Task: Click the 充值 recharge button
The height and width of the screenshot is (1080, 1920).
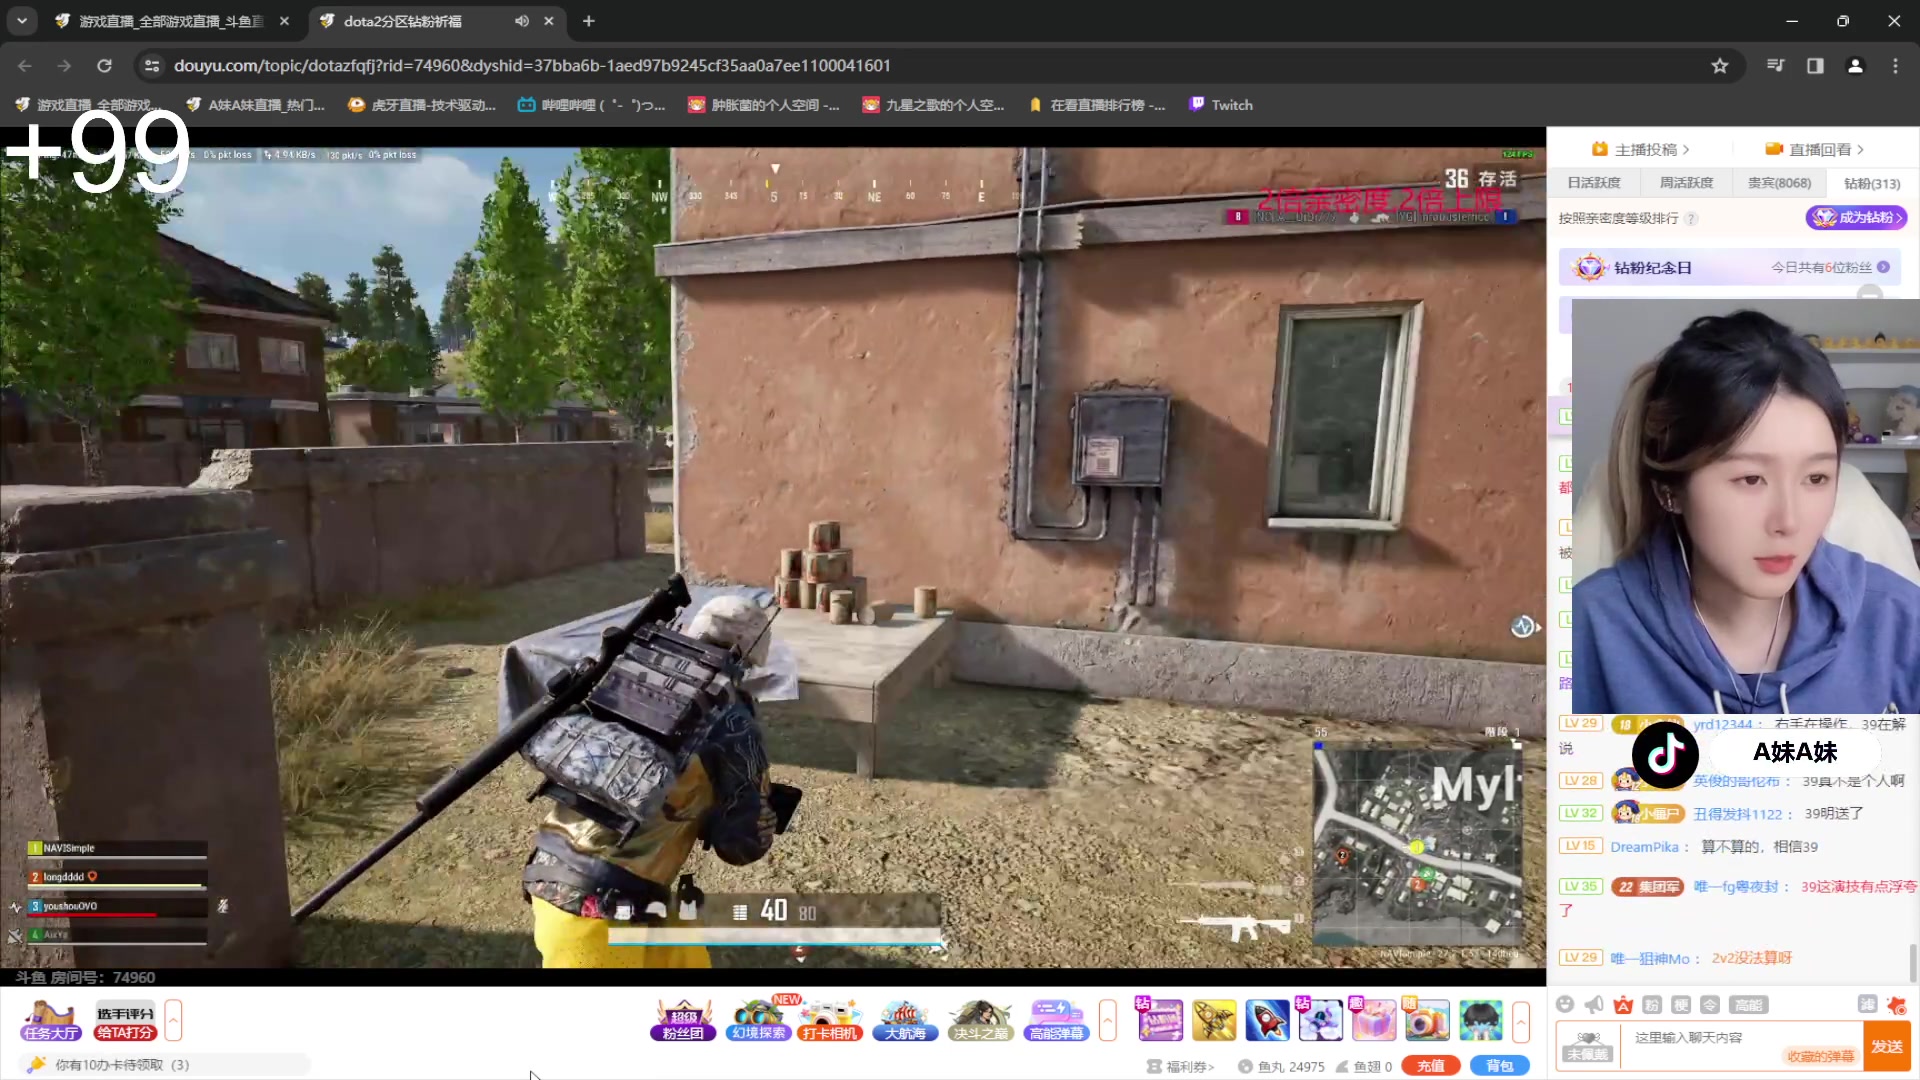Action: tap(1431, 1066)
